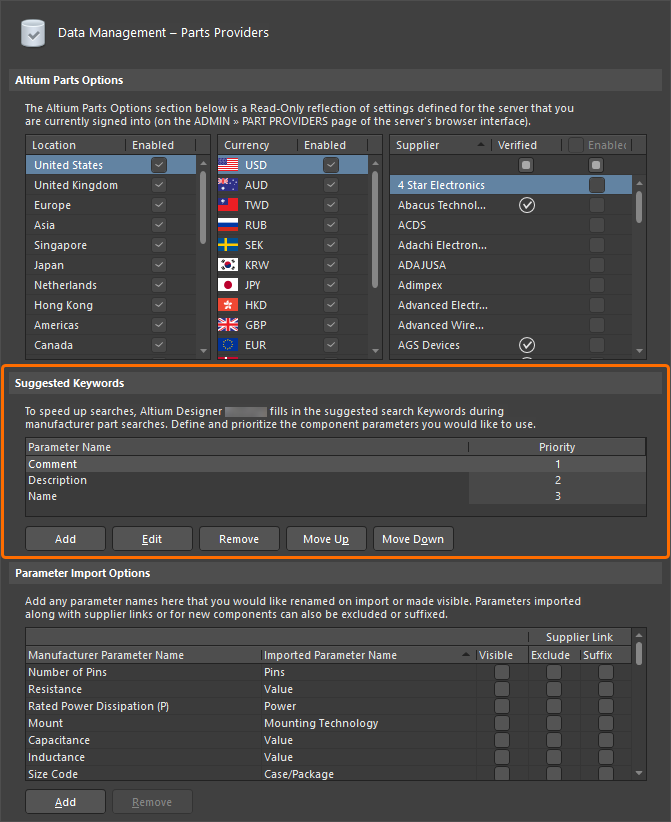
Task: Click Parameter Name column header
Action: pyautogui.click(x=247, y=447)
